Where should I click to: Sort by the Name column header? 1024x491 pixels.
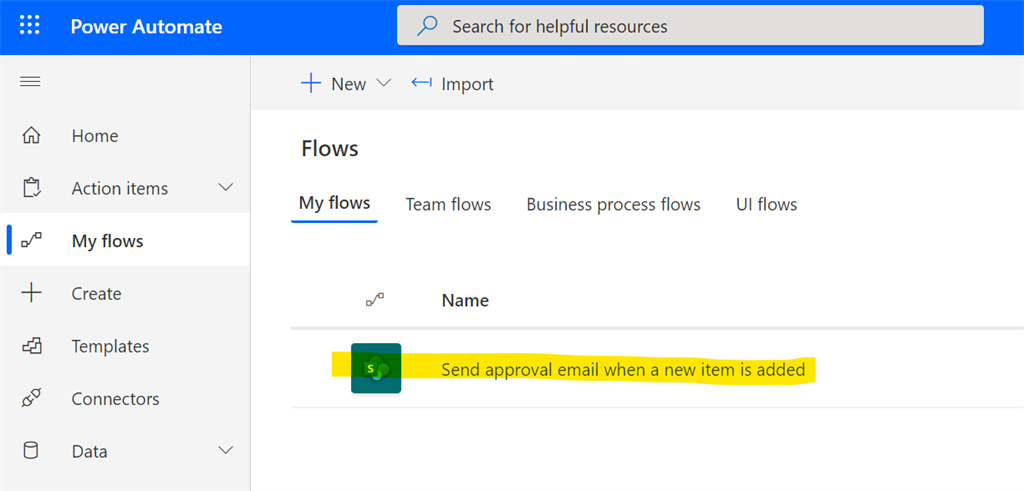coord(465,300)
